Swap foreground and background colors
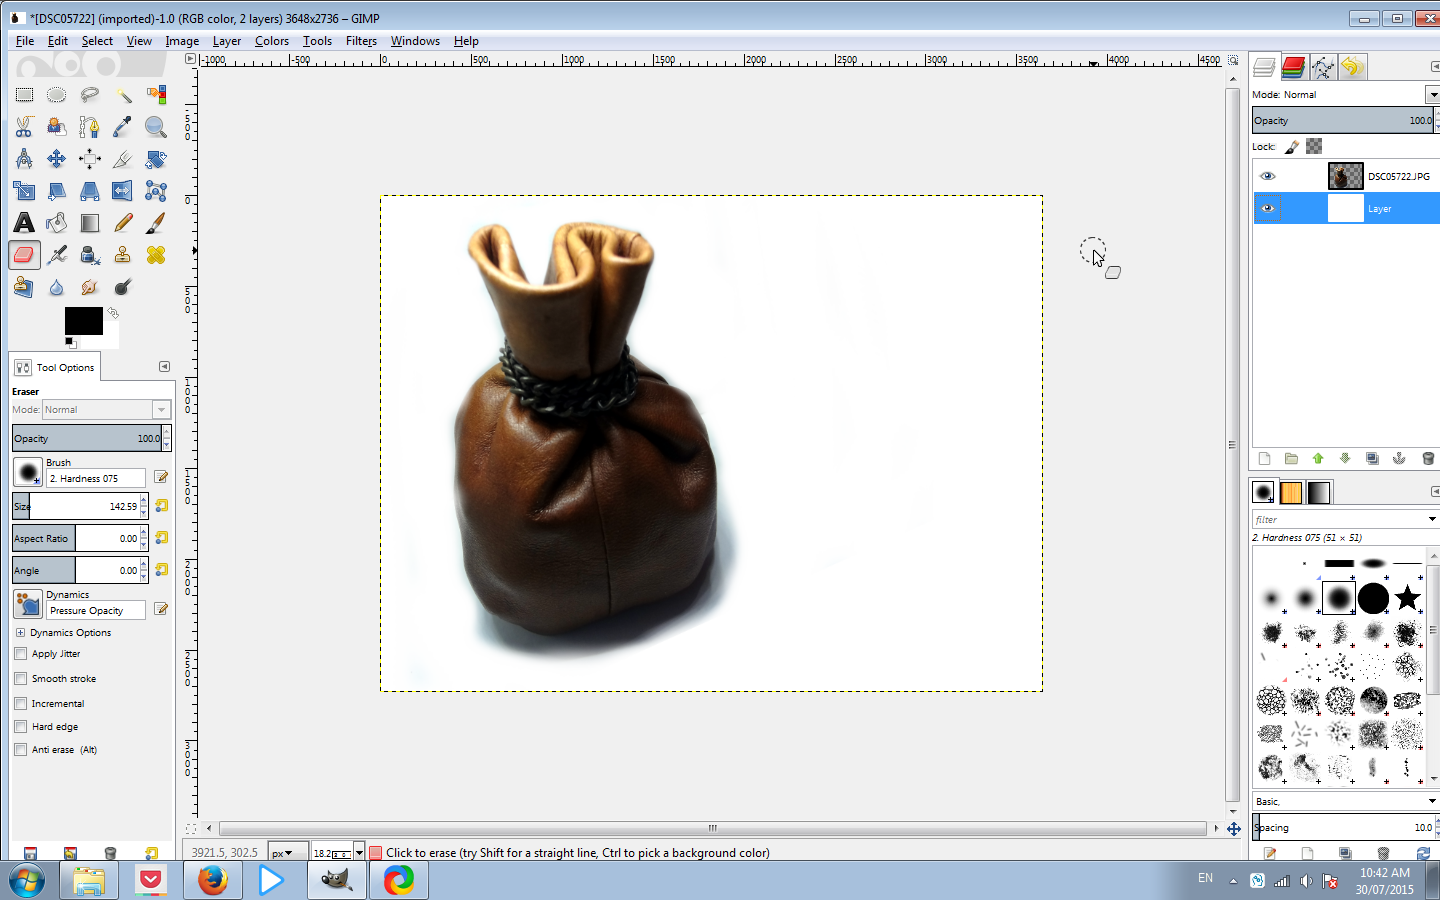The height and width of the screenshot is (900, 1440). [x=113, y=314]
